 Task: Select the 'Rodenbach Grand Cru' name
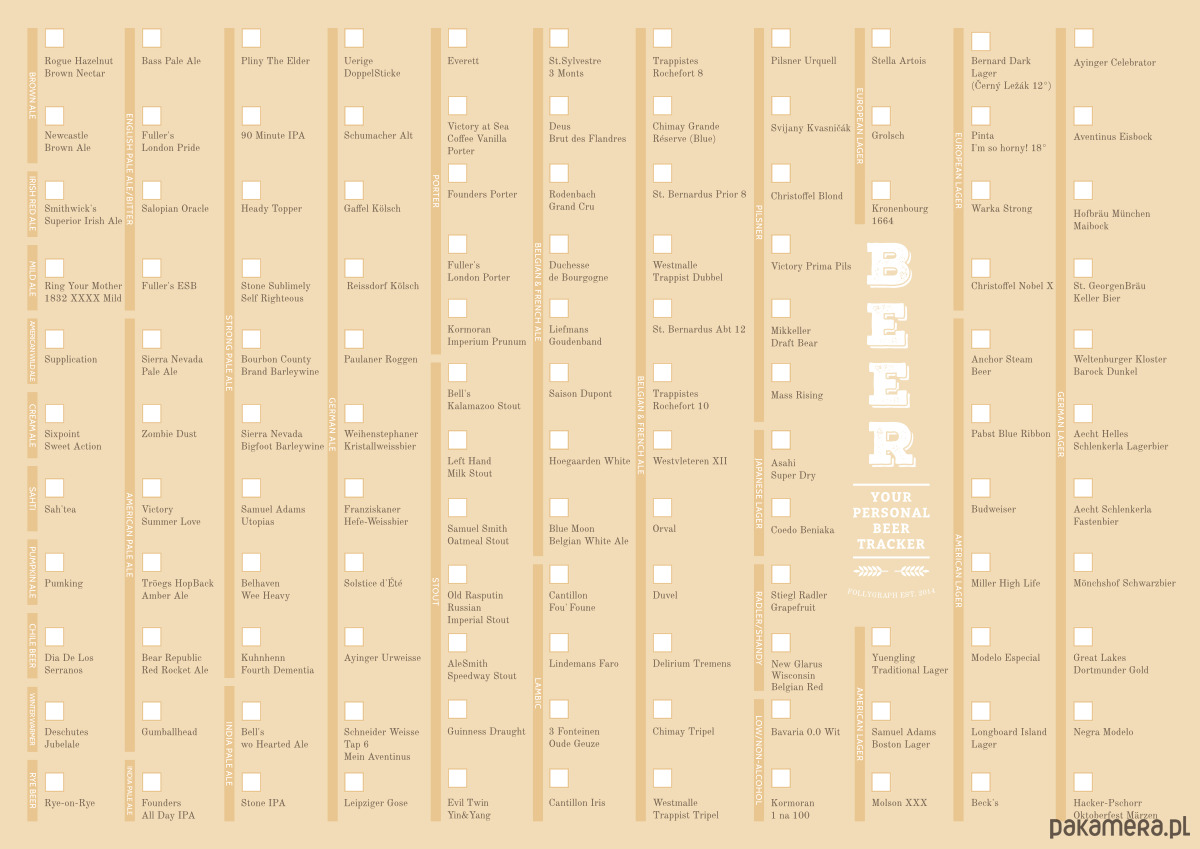click(573, 201)
